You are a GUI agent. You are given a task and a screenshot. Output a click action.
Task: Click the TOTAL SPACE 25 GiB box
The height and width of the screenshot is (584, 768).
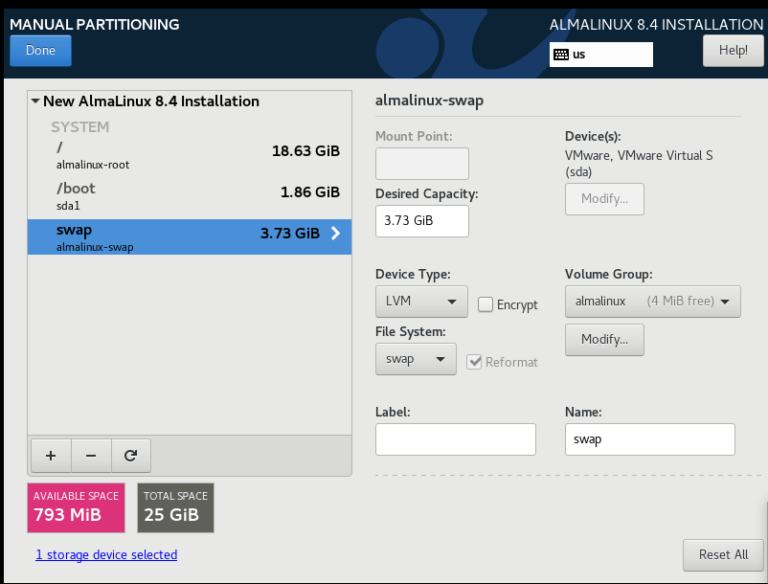(x=175, y=508)
